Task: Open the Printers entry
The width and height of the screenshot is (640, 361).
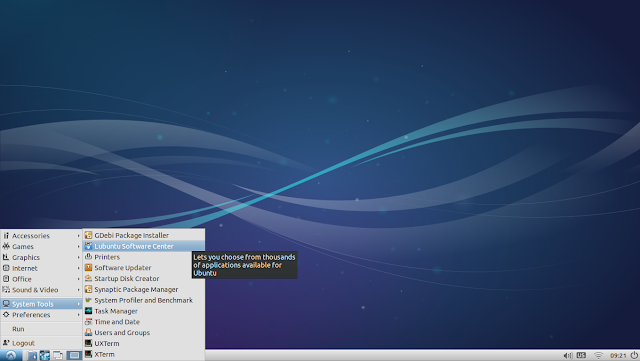Action: (x=144, y=257)
